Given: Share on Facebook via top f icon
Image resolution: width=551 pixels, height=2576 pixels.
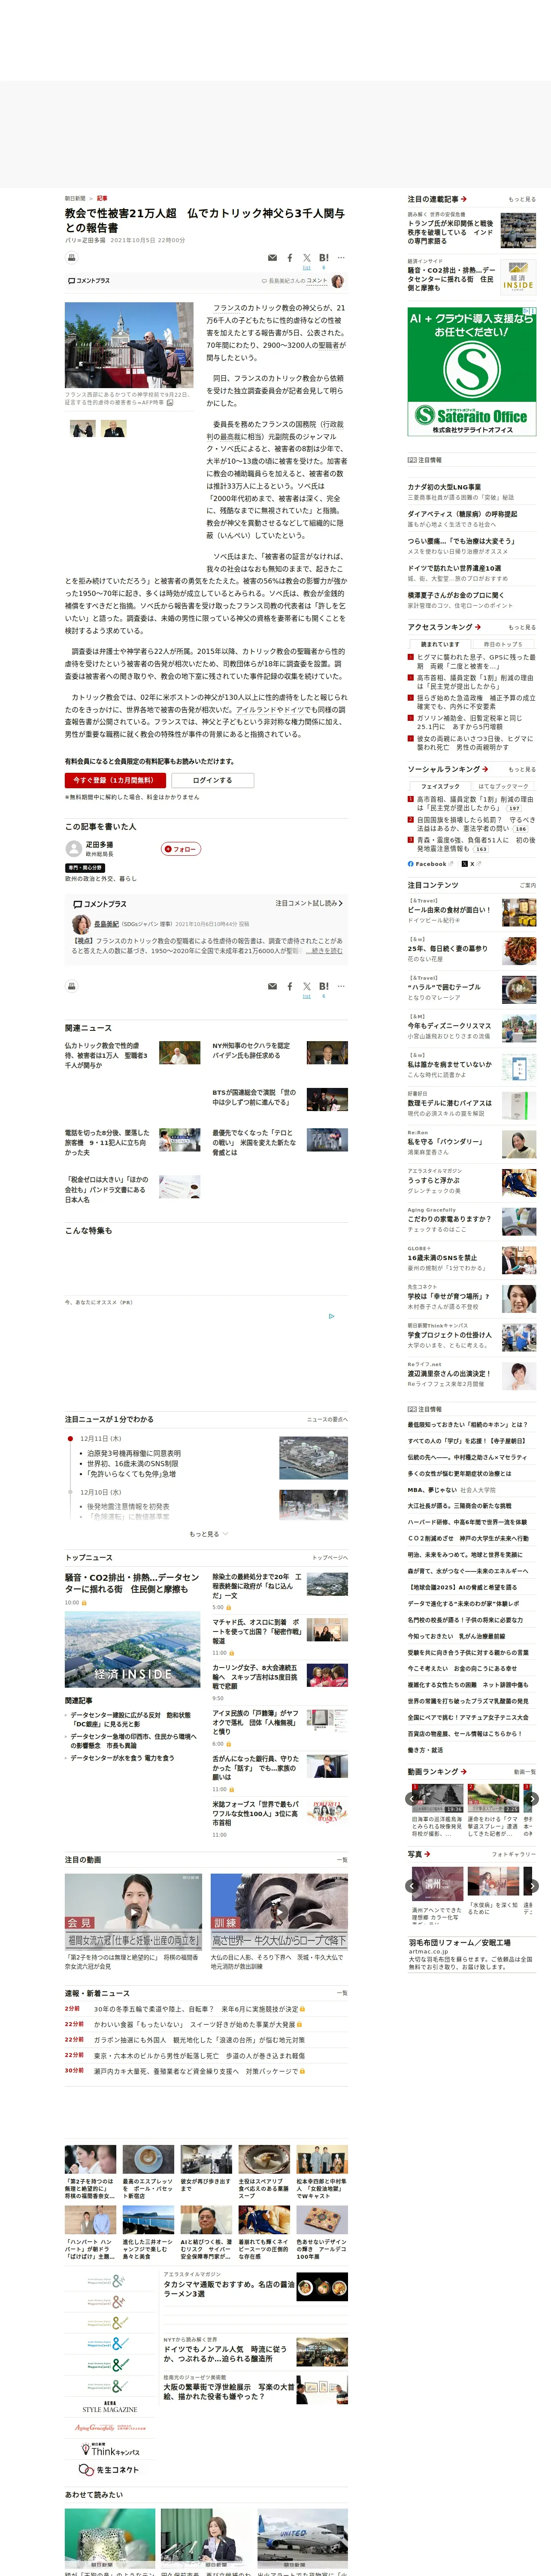Looking at the screenshot, I should point(290,258).
